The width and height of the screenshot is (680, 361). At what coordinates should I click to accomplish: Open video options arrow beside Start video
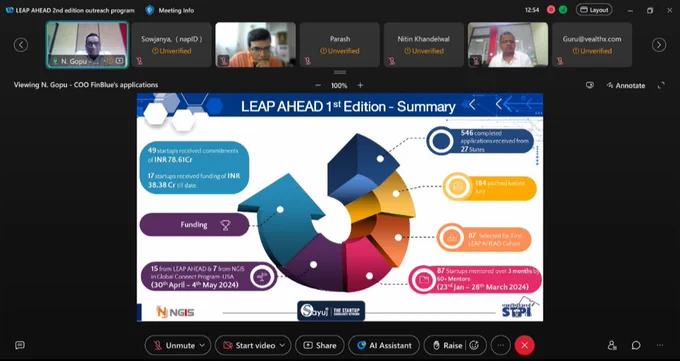283,345
